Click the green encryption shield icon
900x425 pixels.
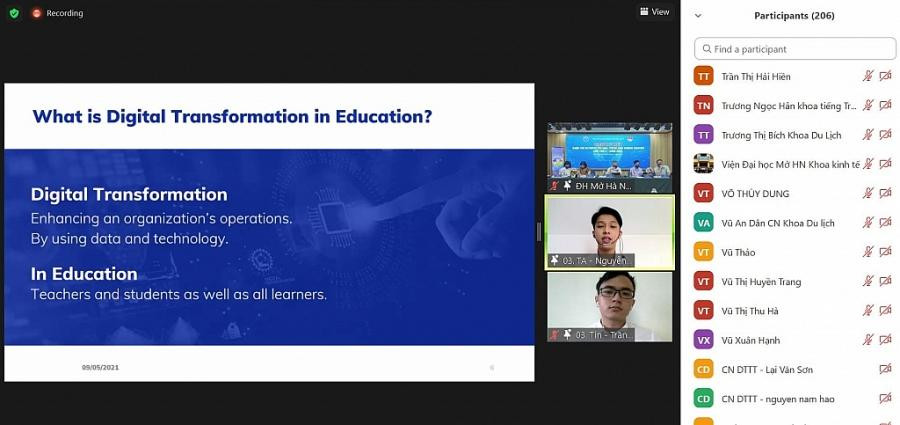(x=14, y=13)
